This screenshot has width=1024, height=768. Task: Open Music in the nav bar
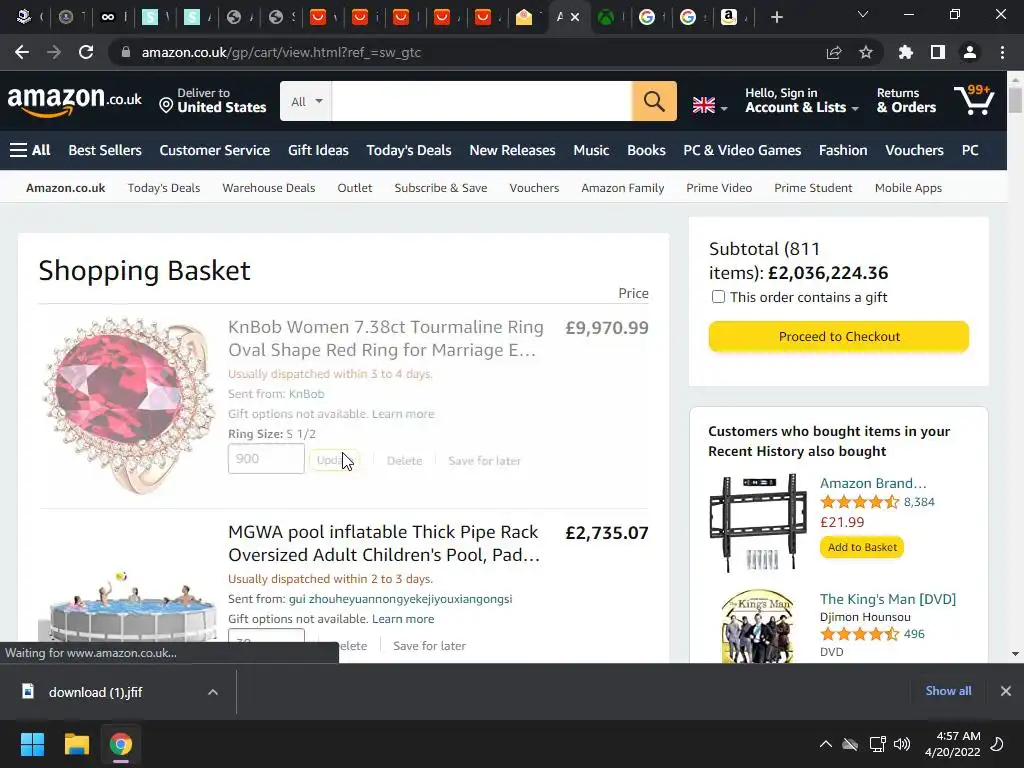click(591, 150)
